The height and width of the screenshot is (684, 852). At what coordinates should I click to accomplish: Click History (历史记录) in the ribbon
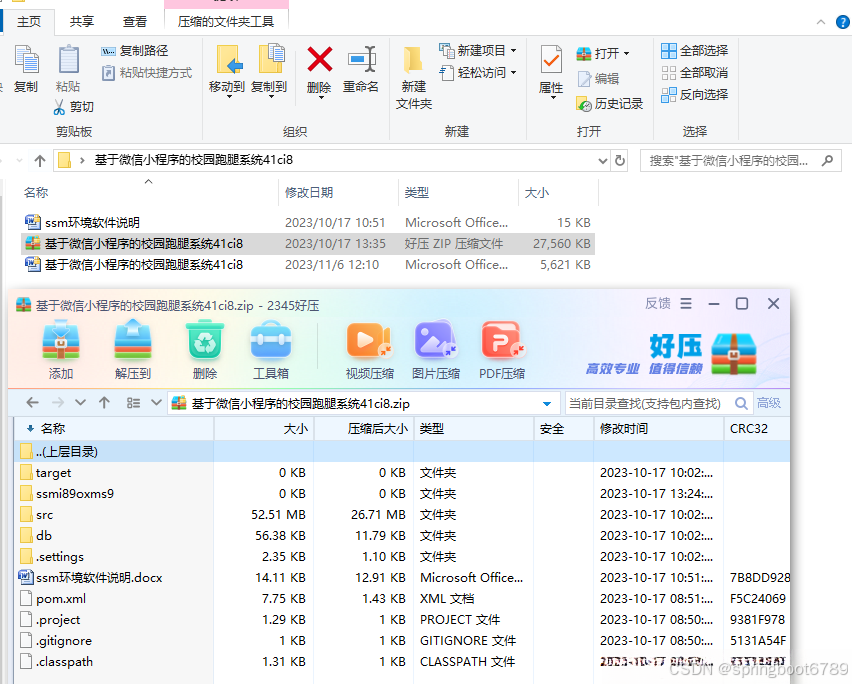tap(610, 104)
